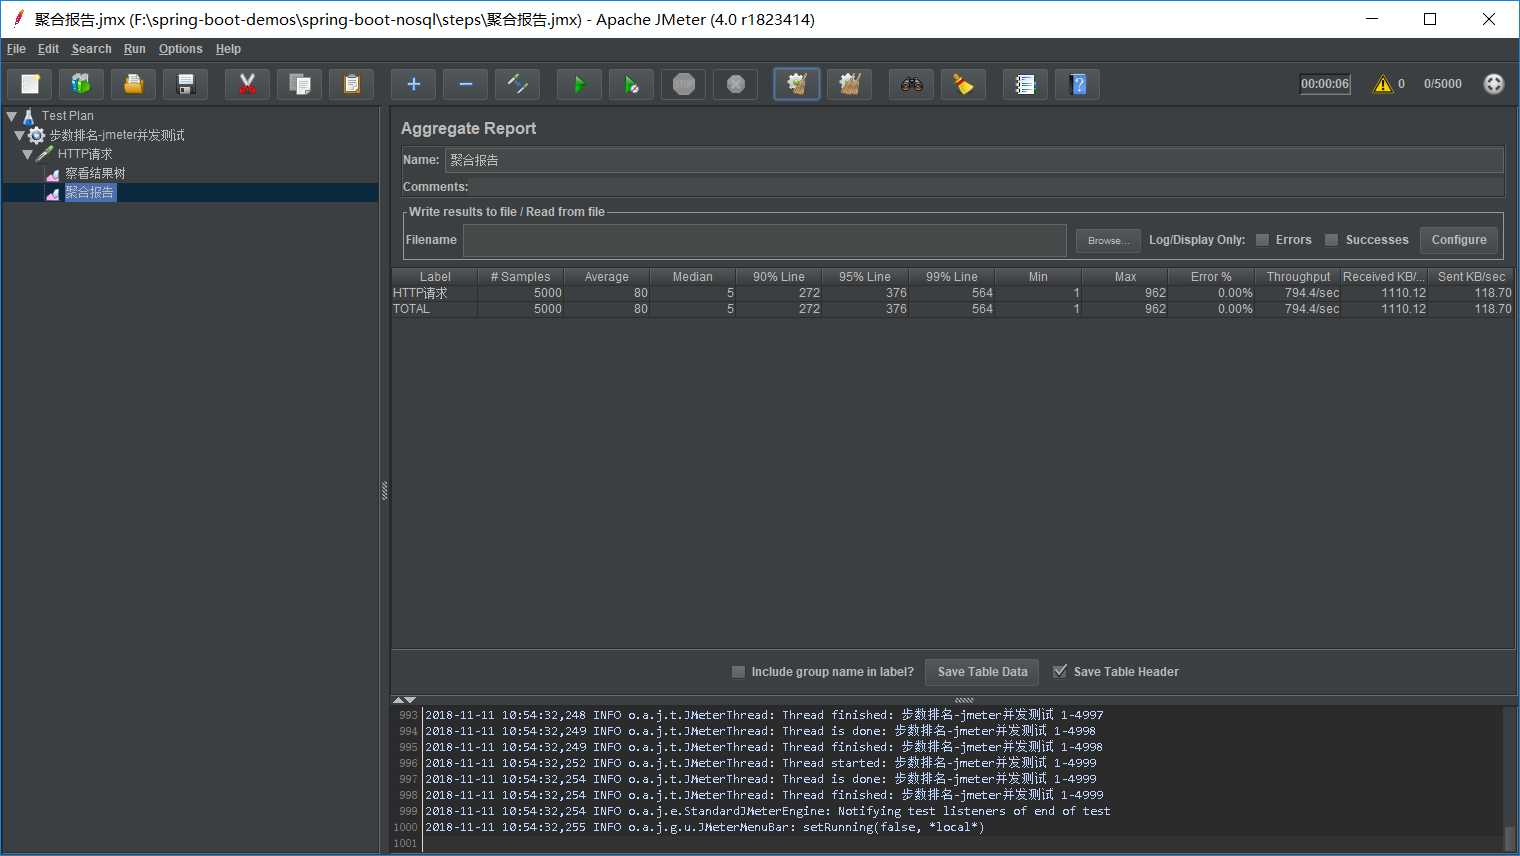Click the 0/5000 thread count indicator
Screen dimensions: 1520x856
(x=1442, y=84)
